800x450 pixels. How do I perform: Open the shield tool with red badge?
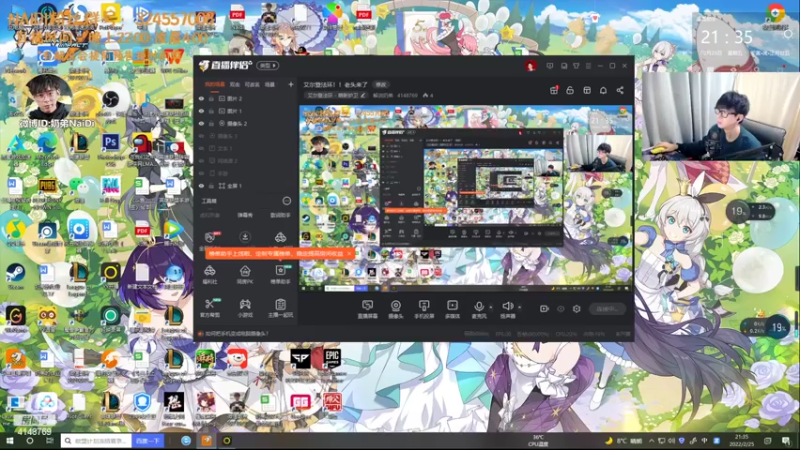click(210, 237)
